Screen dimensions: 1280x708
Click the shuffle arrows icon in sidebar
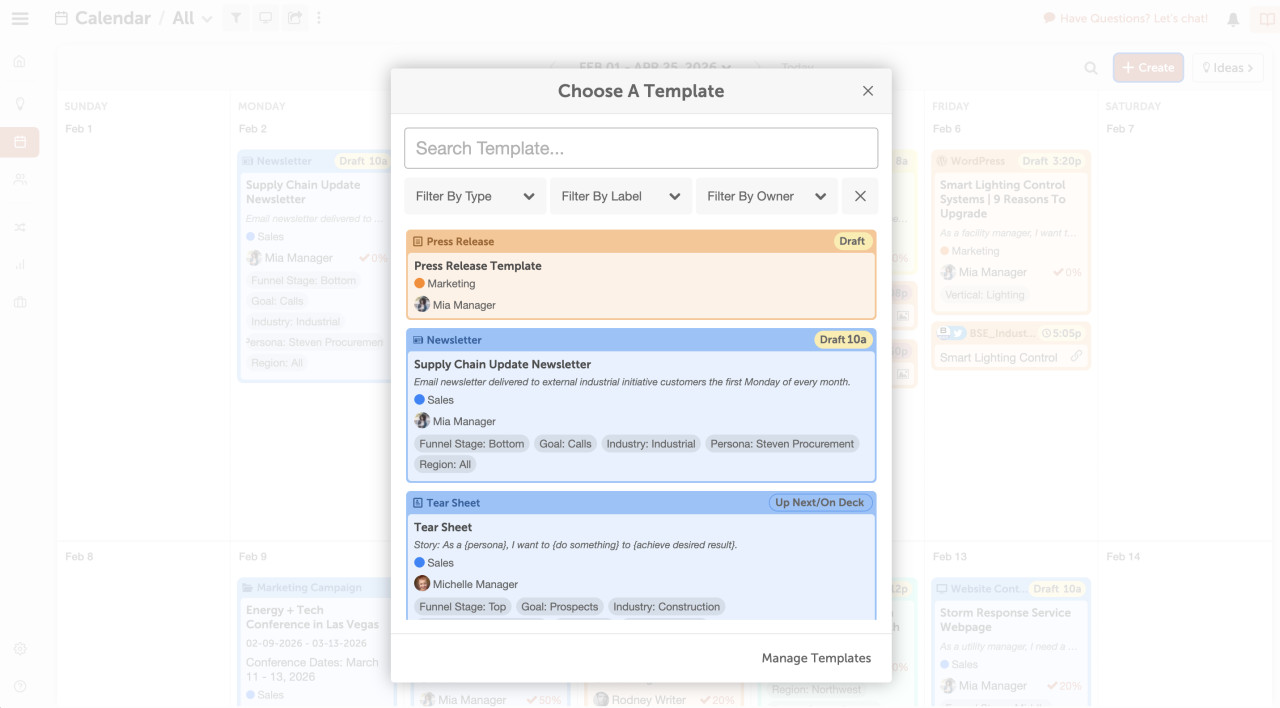click(20, 227)
